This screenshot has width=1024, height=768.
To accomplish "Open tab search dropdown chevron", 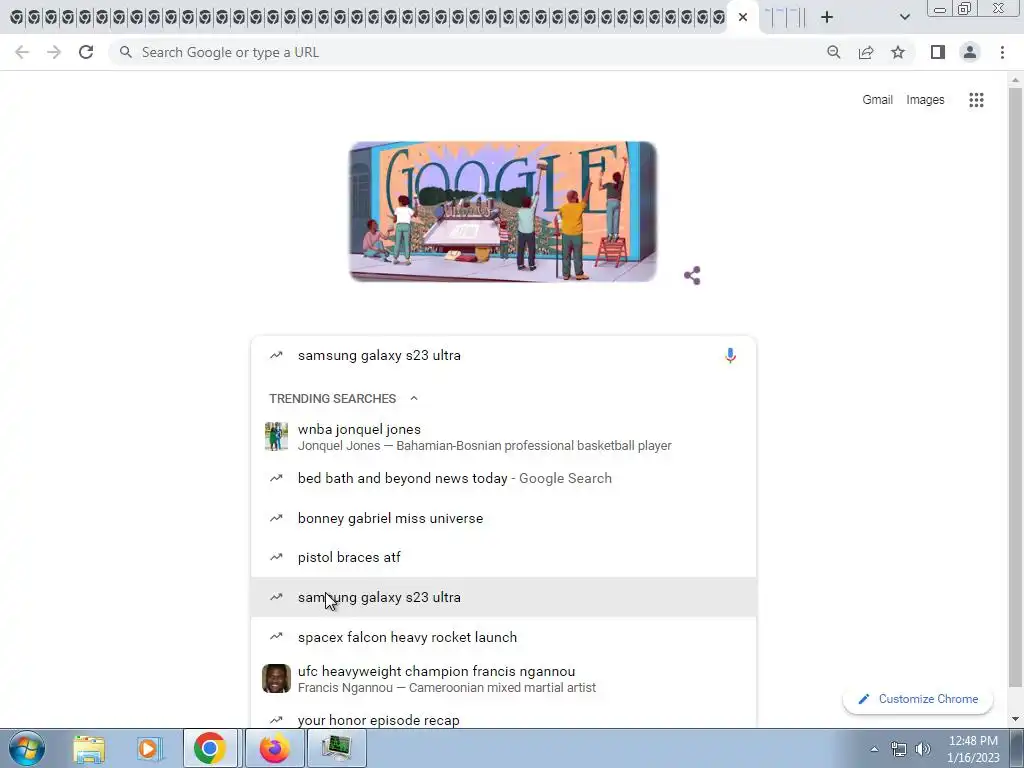I will click(904, 17).
